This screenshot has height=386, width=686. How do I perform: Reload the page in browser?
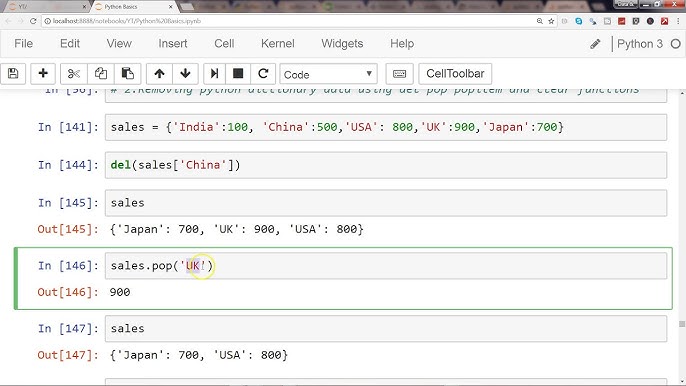click(33, 21)
